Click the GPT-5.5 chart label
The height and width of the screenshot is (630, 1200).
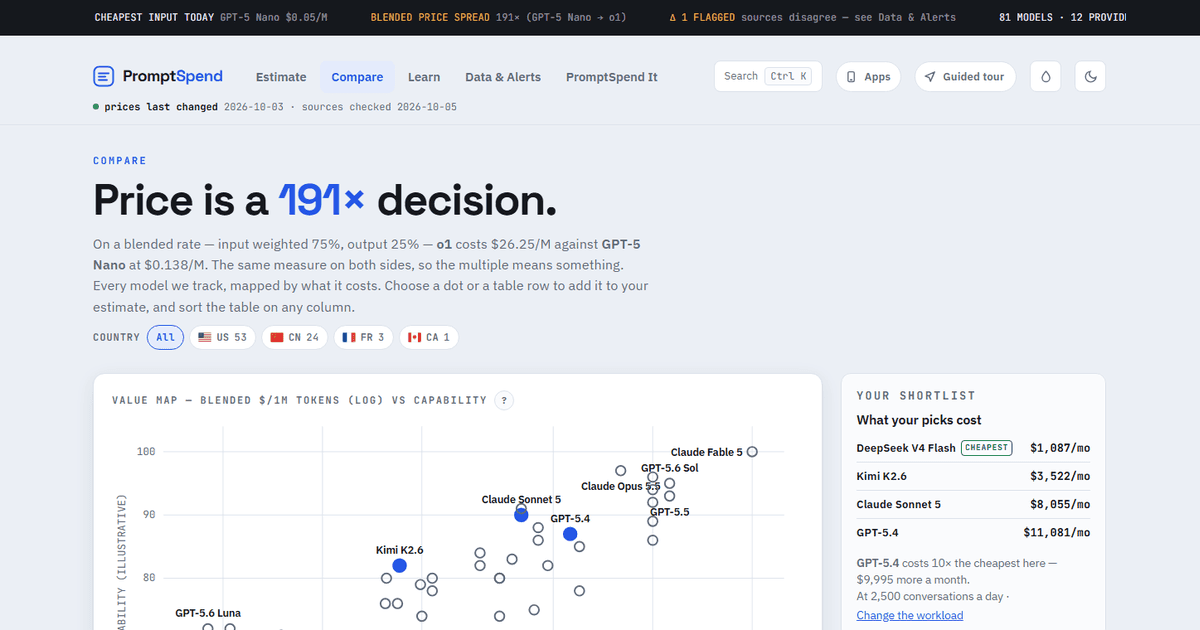[x=670, y=512]
